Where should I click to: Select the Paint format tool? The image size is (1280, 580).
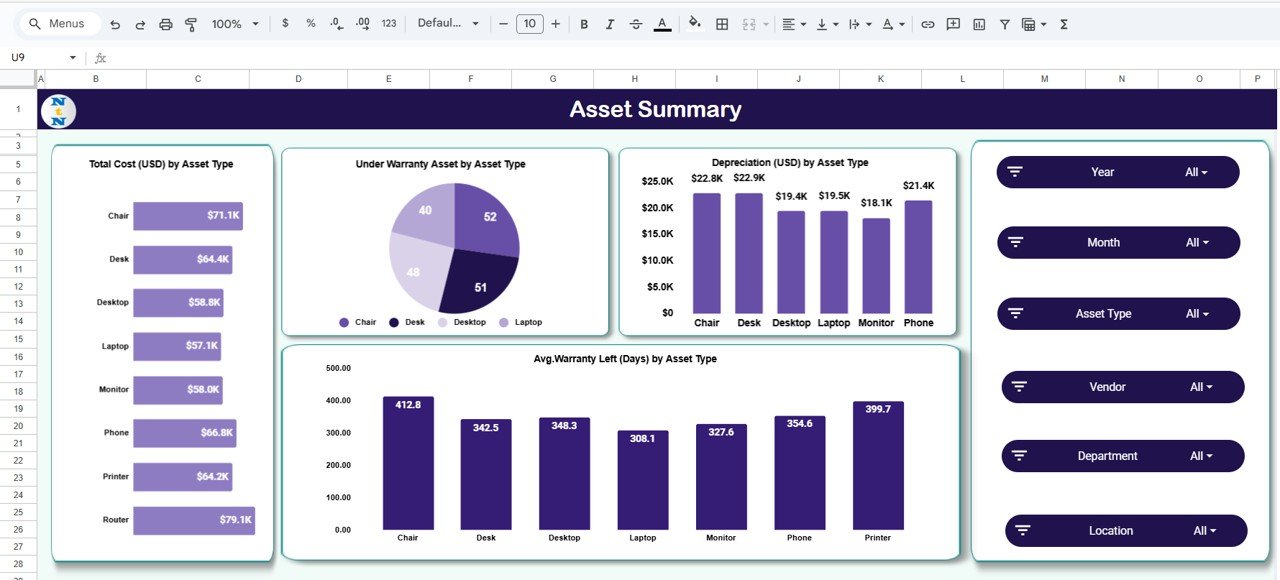coord(191,24)
